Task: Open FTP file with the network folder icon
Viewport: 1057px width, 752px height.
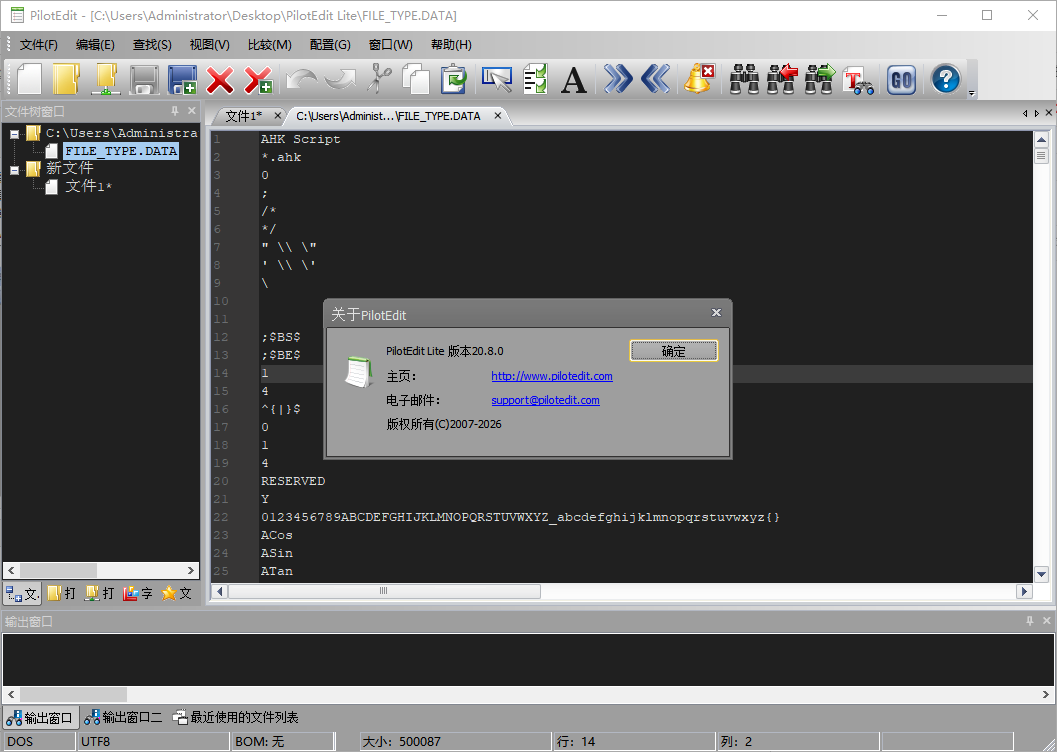Action: point(105,80)
